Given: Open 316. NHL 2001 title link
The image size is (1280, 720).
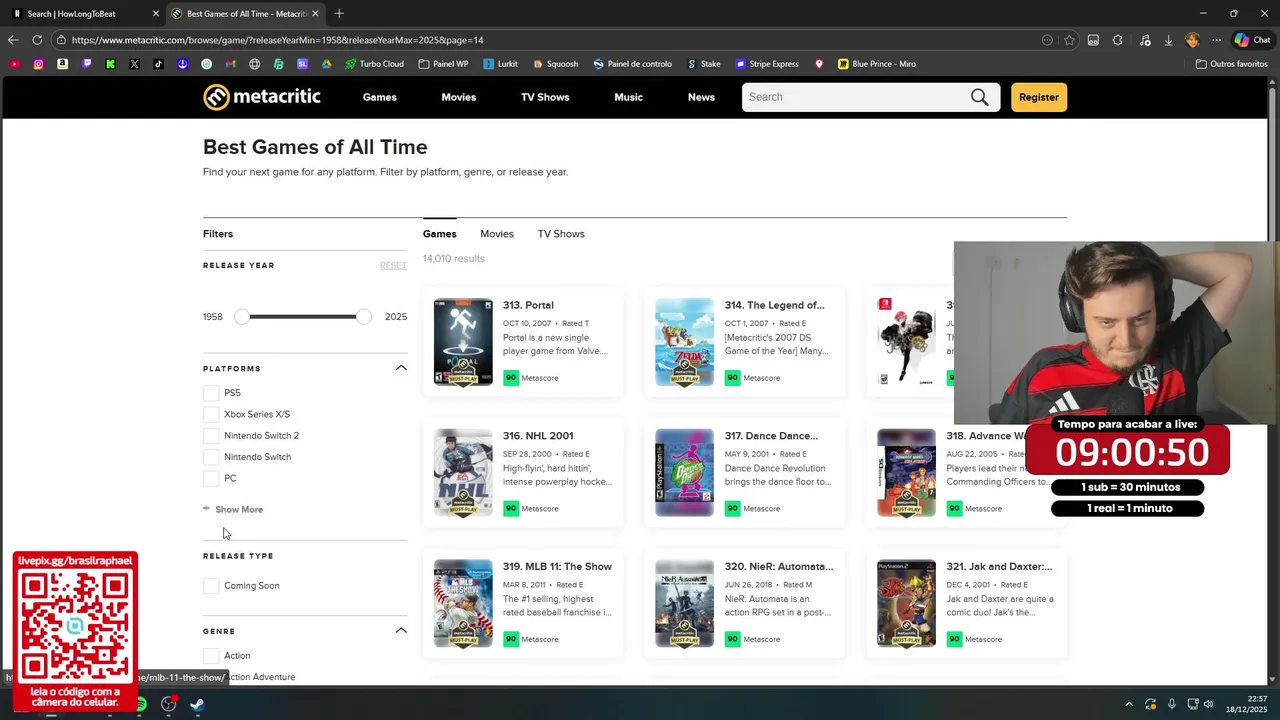Looking at the screenshot, I should [538, 436].
